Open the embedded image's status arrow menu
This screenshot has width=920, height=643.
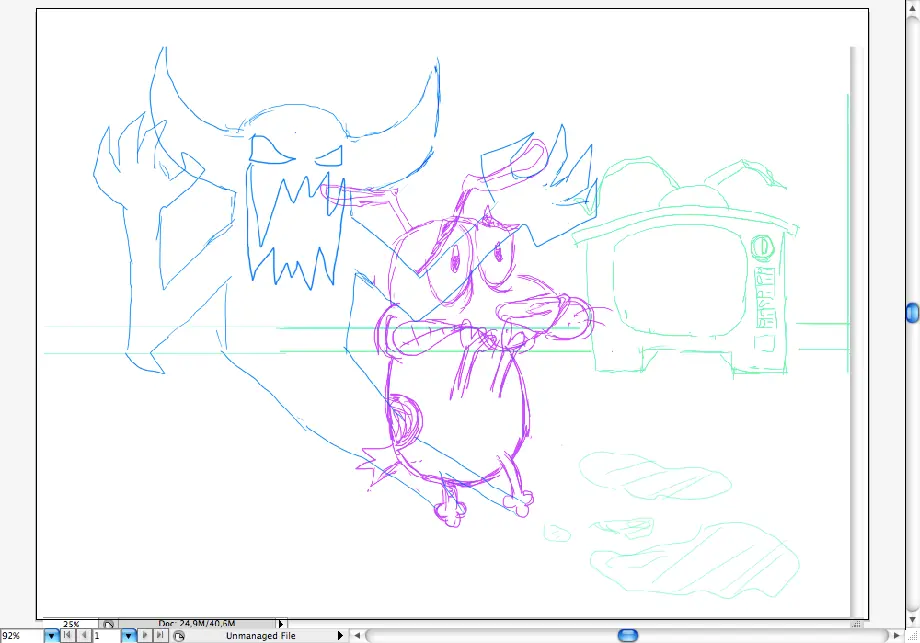(280, 624)
